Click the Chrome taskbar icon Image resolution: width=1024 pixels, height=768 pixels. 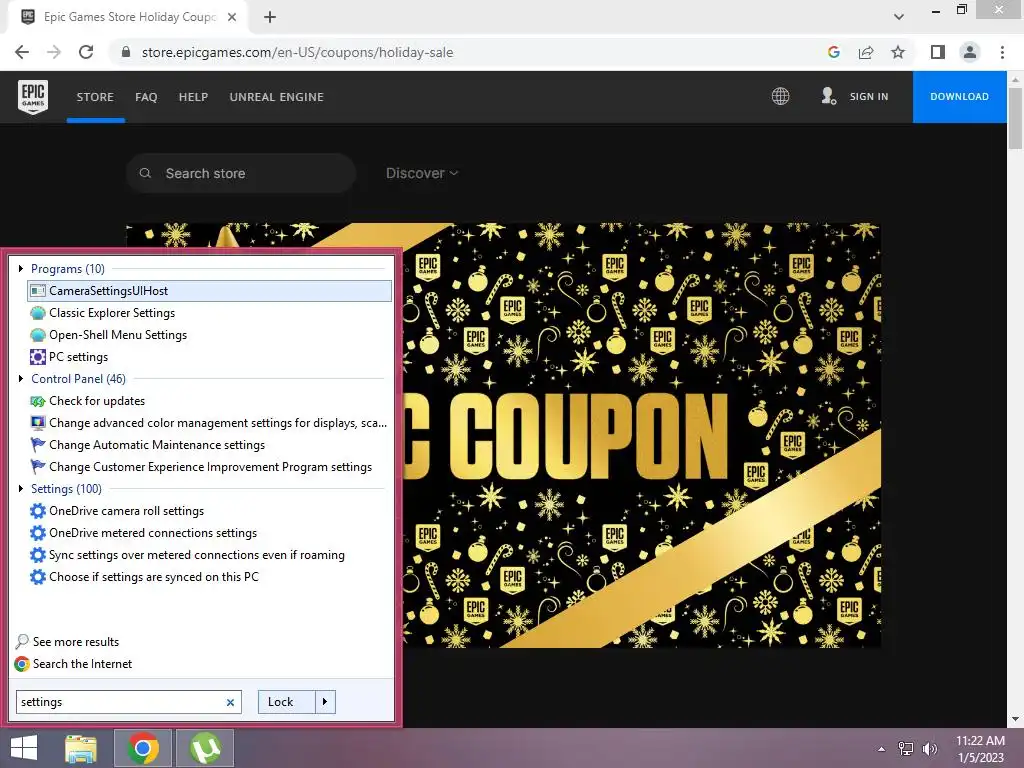pyautogui.click(x=143, y=748)
